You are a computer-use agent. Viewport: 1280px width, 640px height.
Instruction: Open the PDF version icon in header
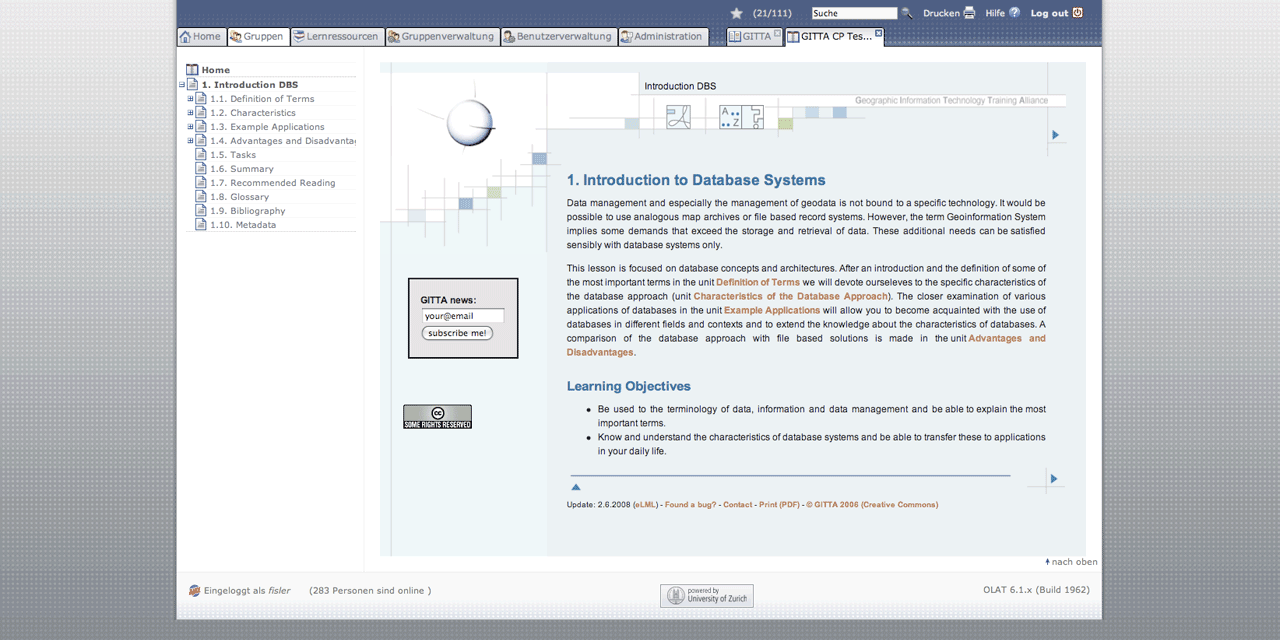pyautogui.click(x=679, y=117)
